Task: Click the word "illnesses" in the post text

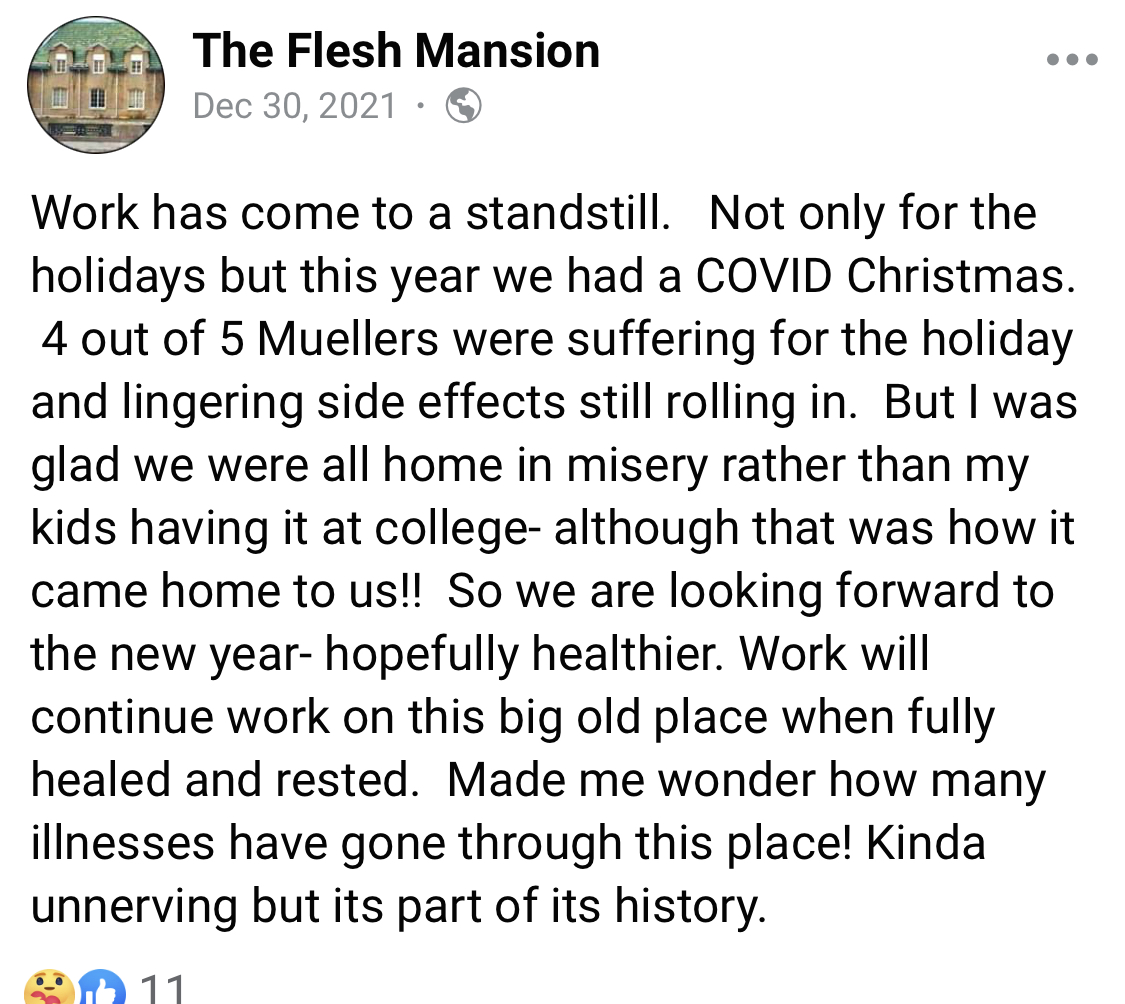Action: point(123,843)
